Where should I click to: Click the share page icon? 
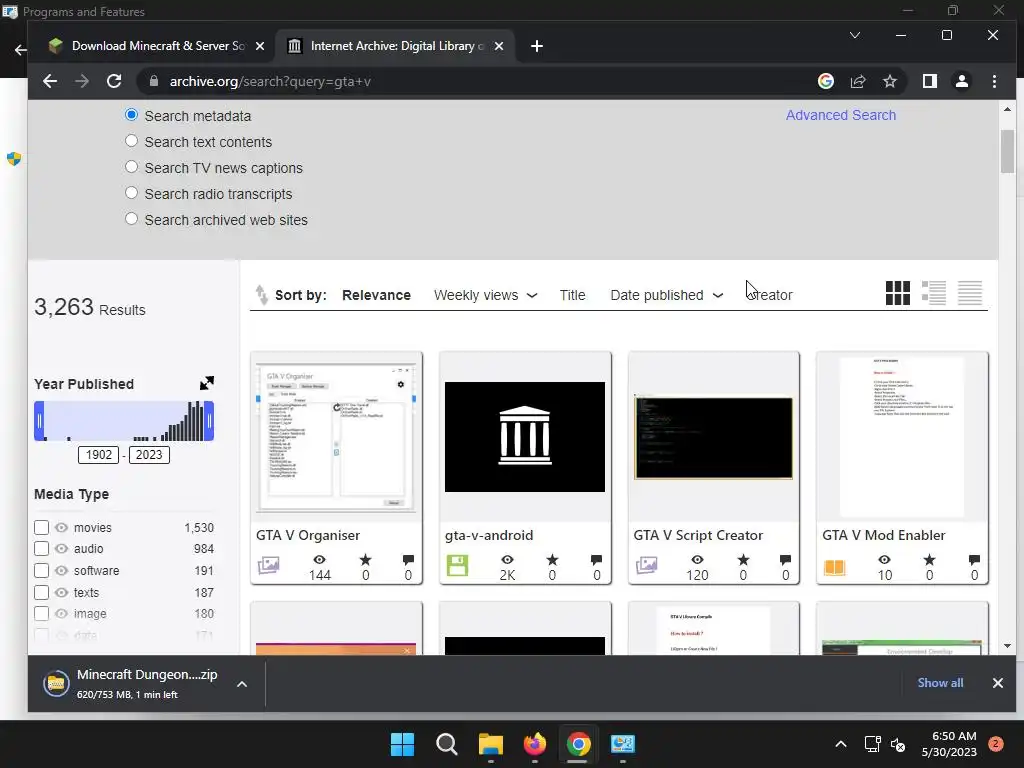pos(857,81)
